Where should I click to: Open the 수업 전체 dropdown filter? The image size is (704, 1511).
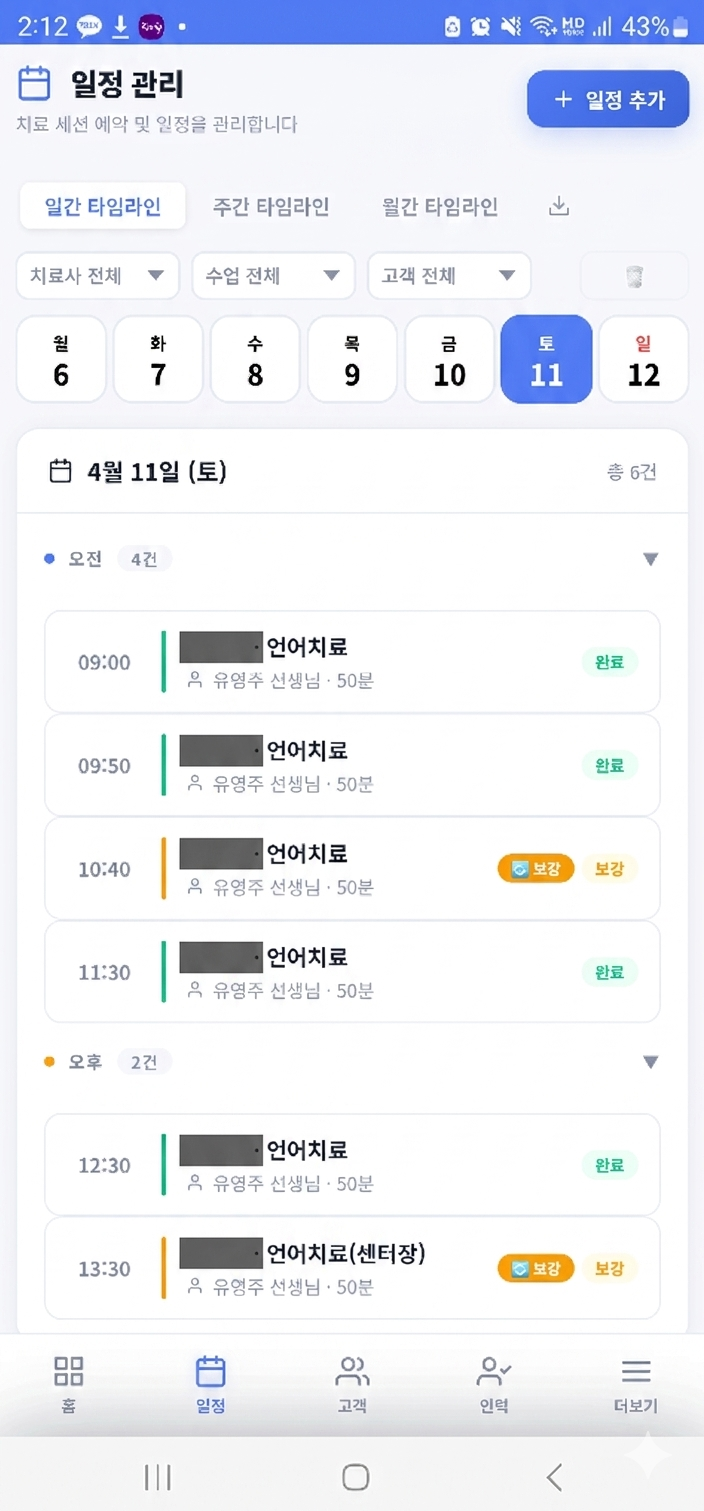[273, 276]
